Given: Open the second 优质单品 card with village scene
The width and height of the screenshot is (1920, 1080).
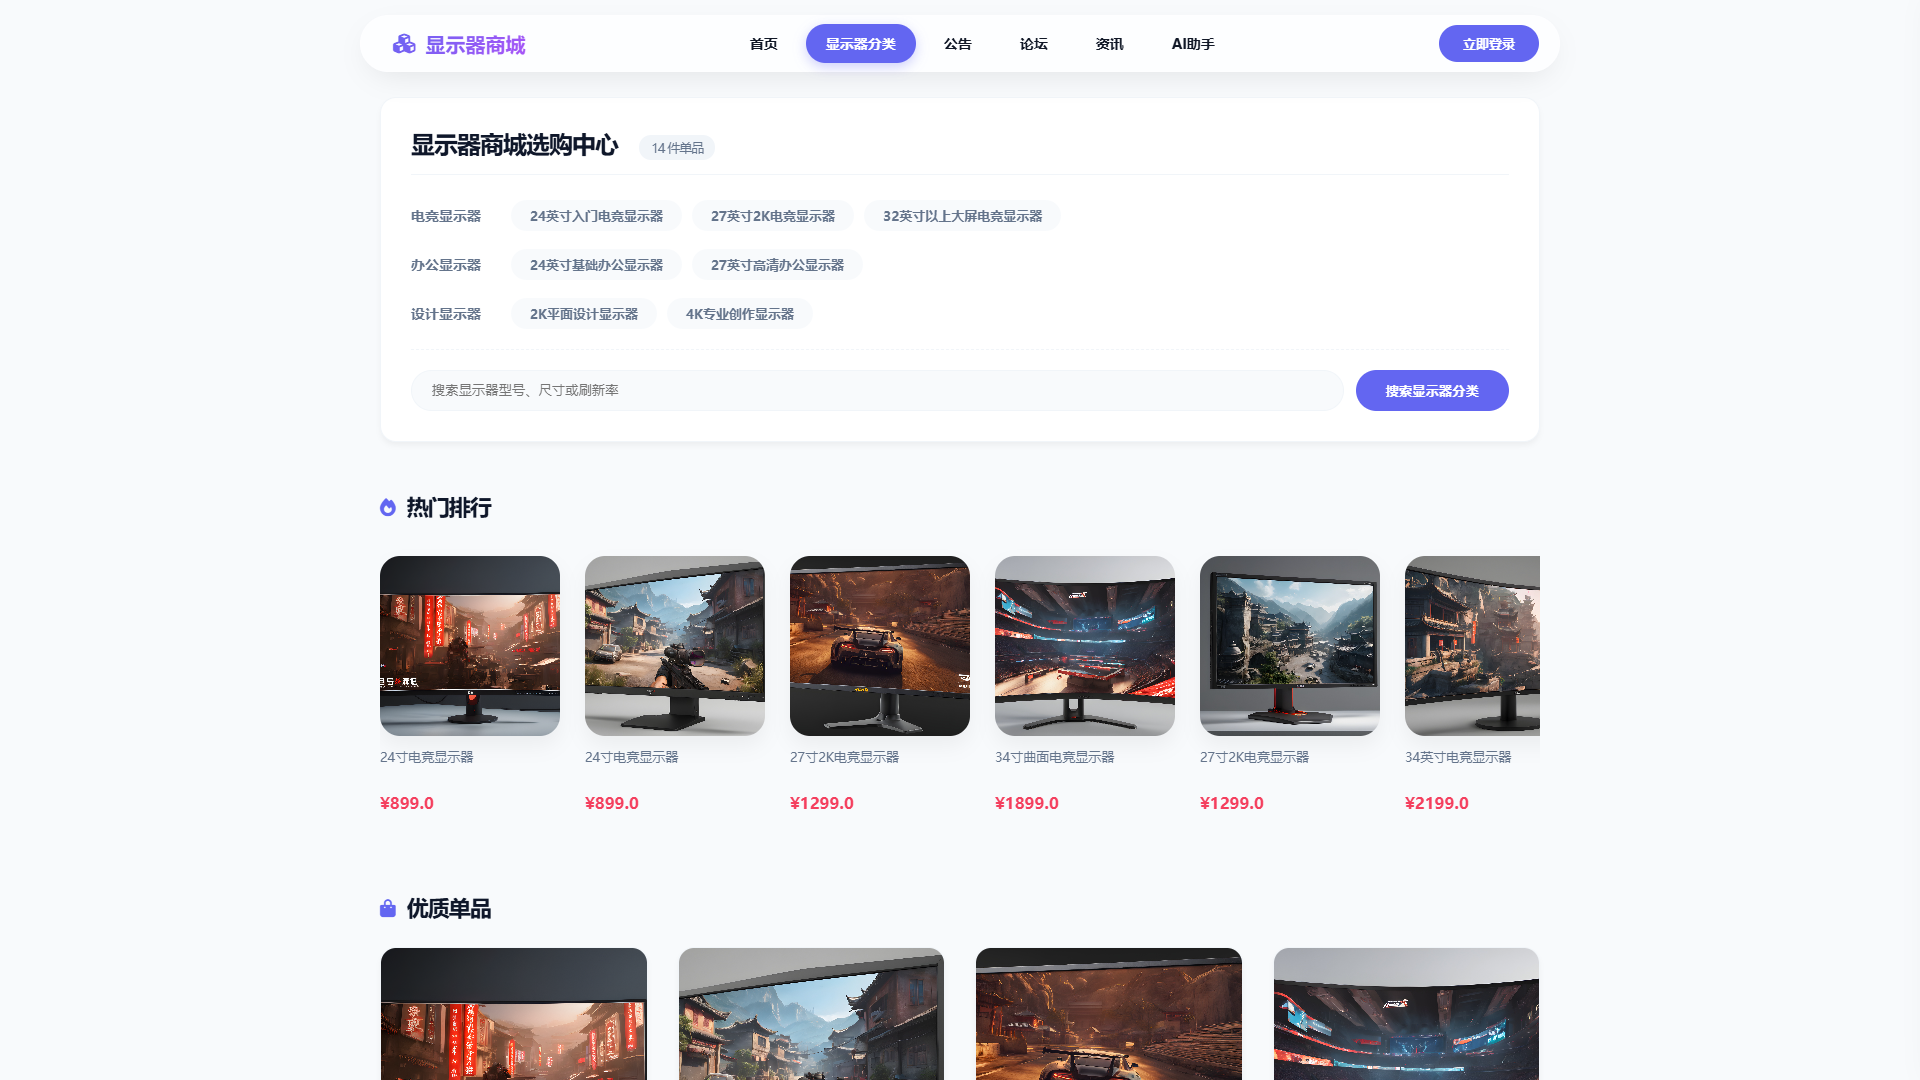Looking at the screenshot, I should click(811, 1014).
